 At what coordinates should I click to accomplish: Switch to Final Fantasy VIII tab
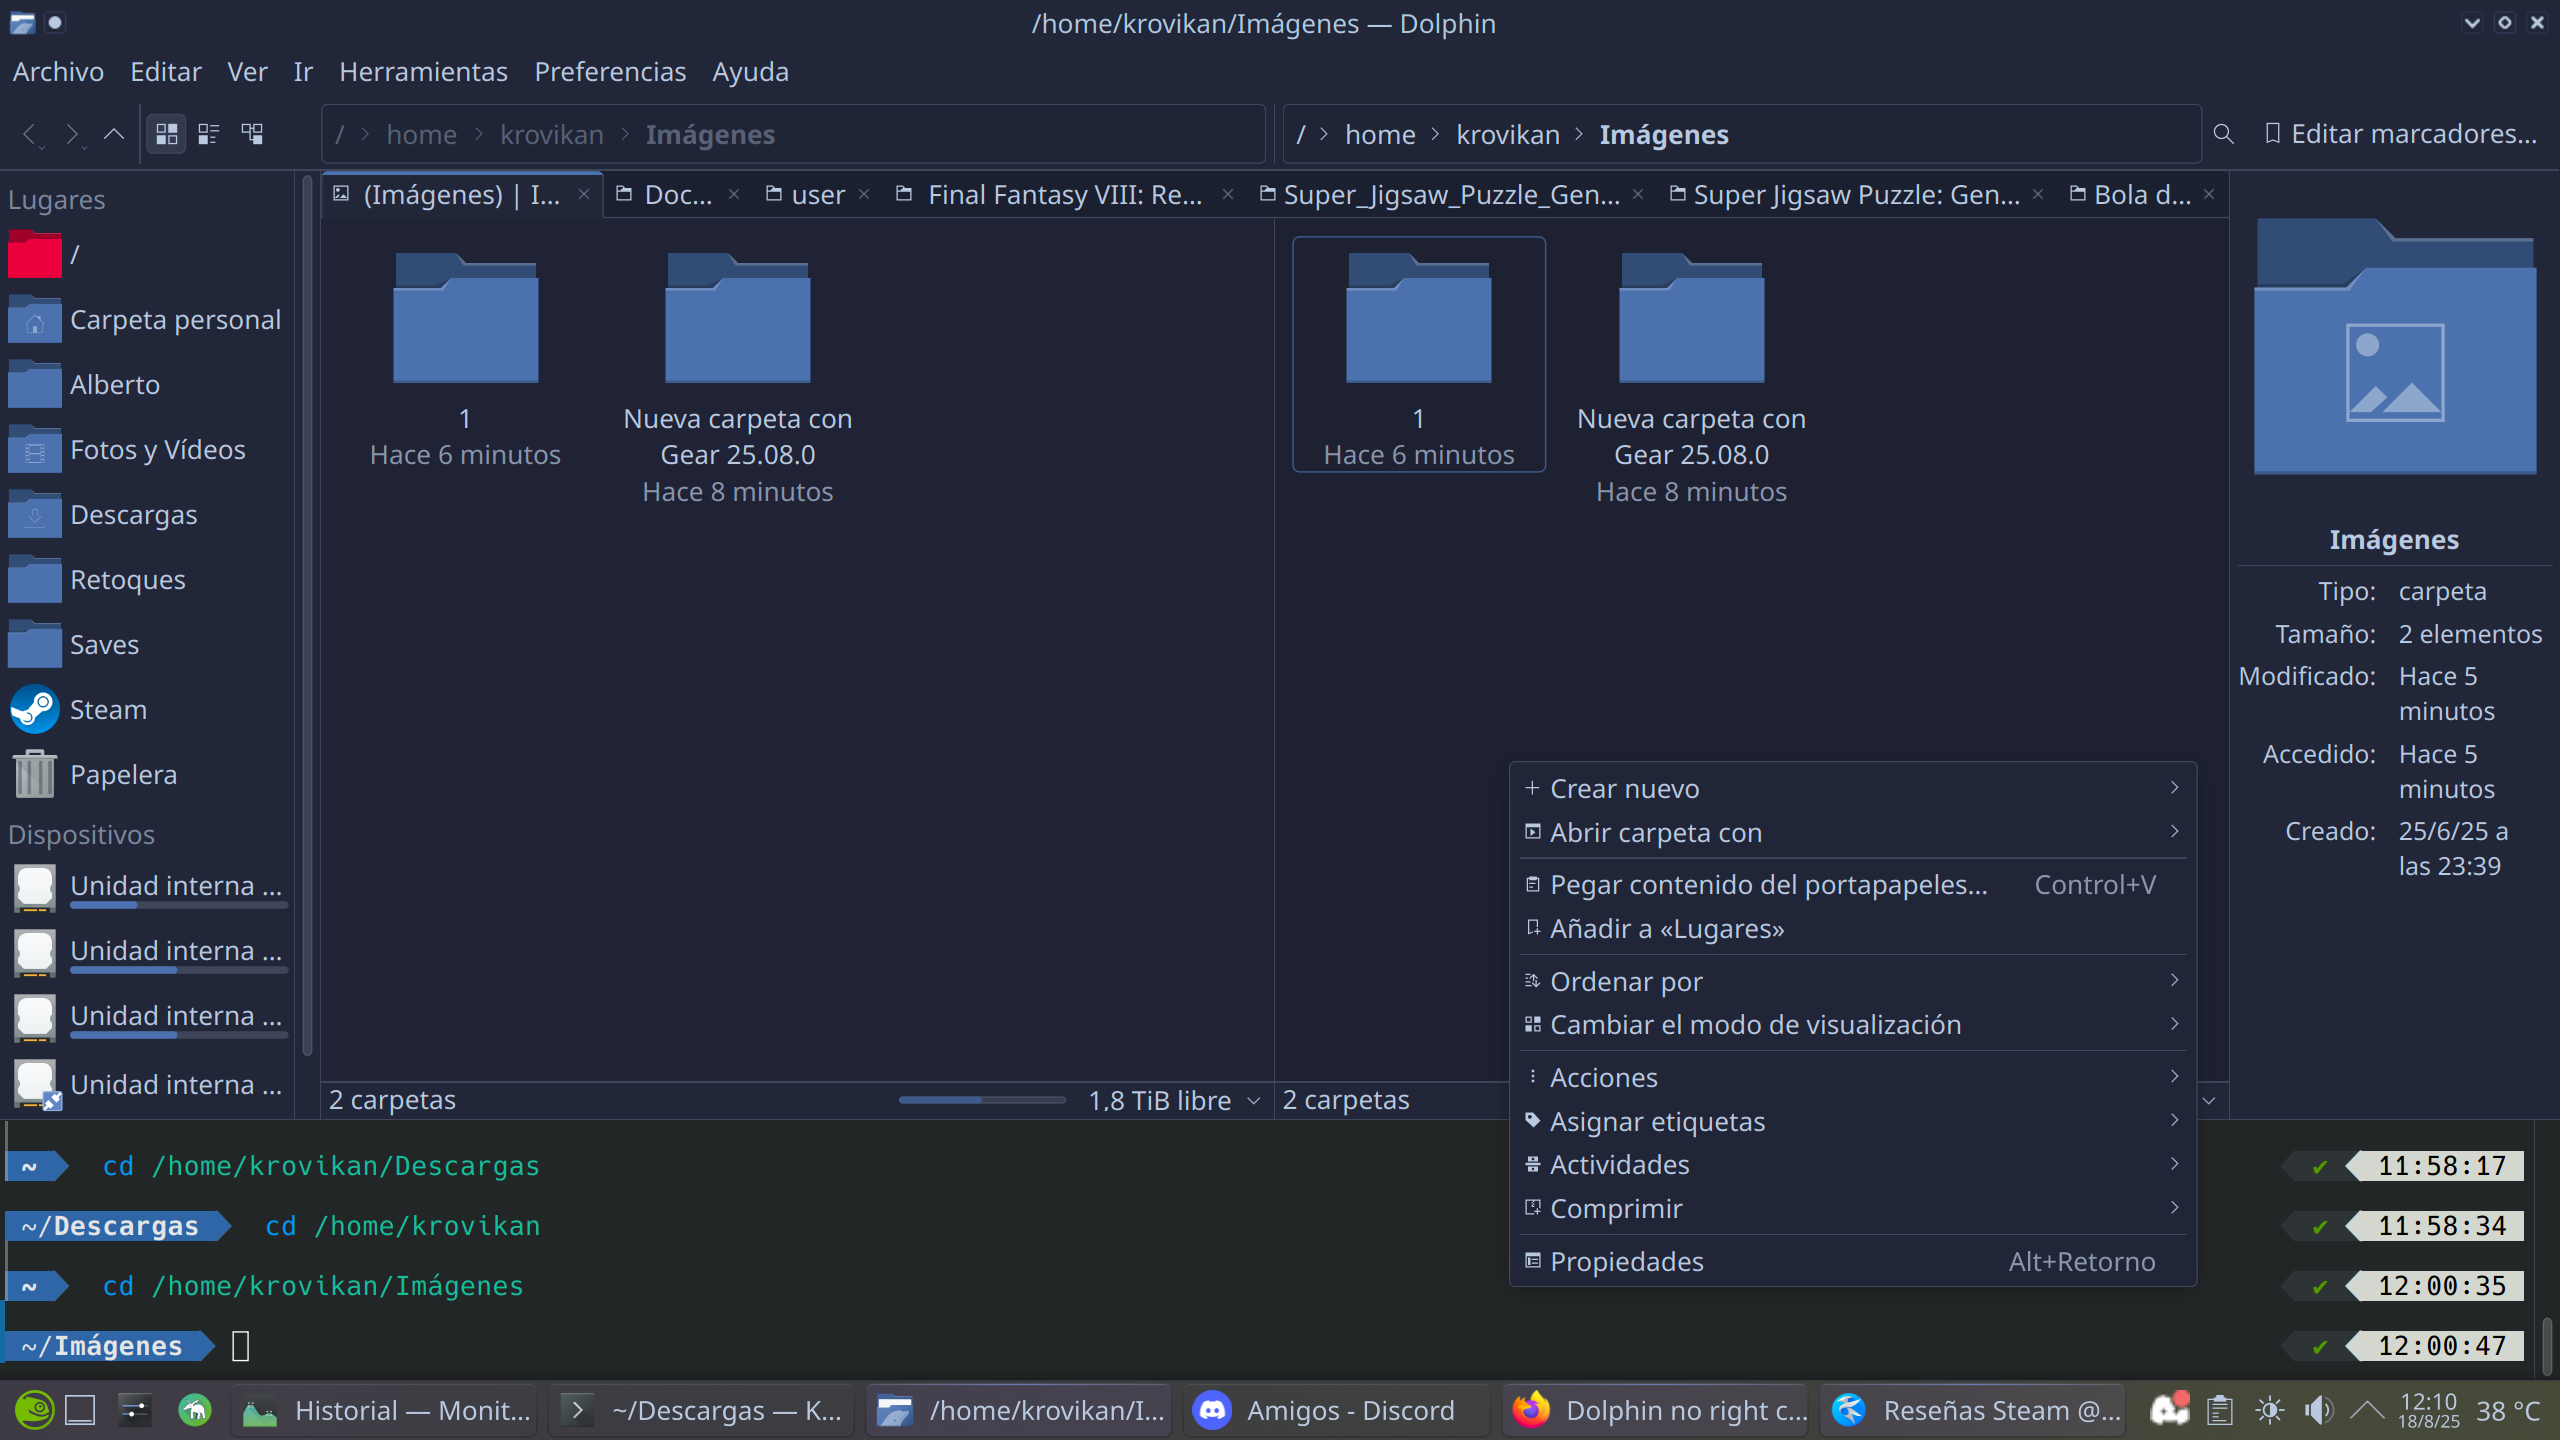pos(1063,195)
